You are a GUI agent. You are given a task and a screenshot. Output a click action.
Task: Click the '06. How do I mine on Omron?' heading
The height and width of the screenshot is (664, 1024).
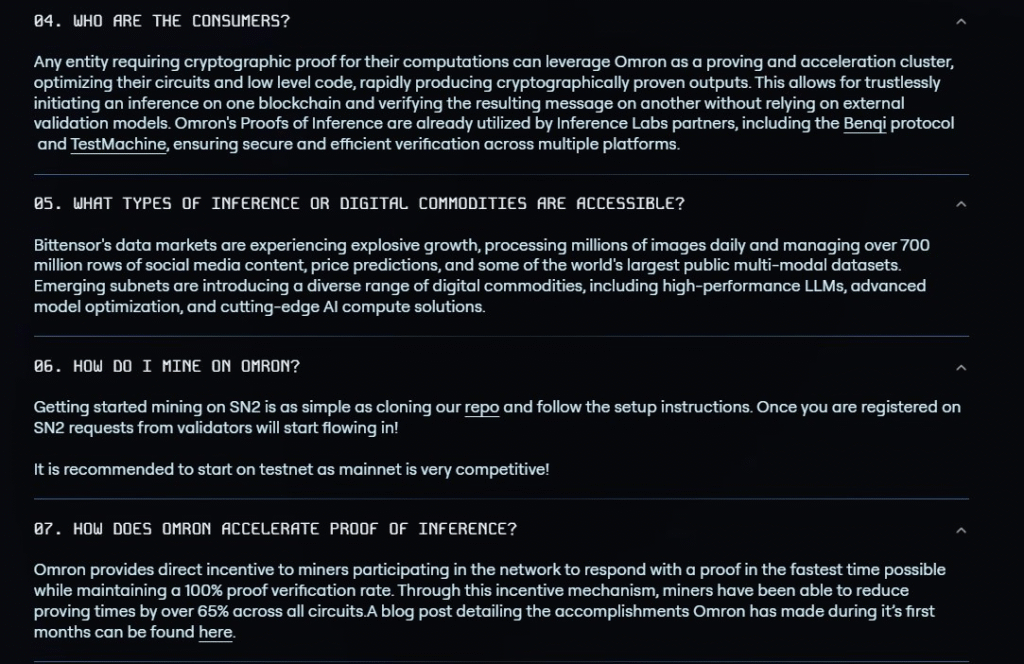(x=167, y=367)
